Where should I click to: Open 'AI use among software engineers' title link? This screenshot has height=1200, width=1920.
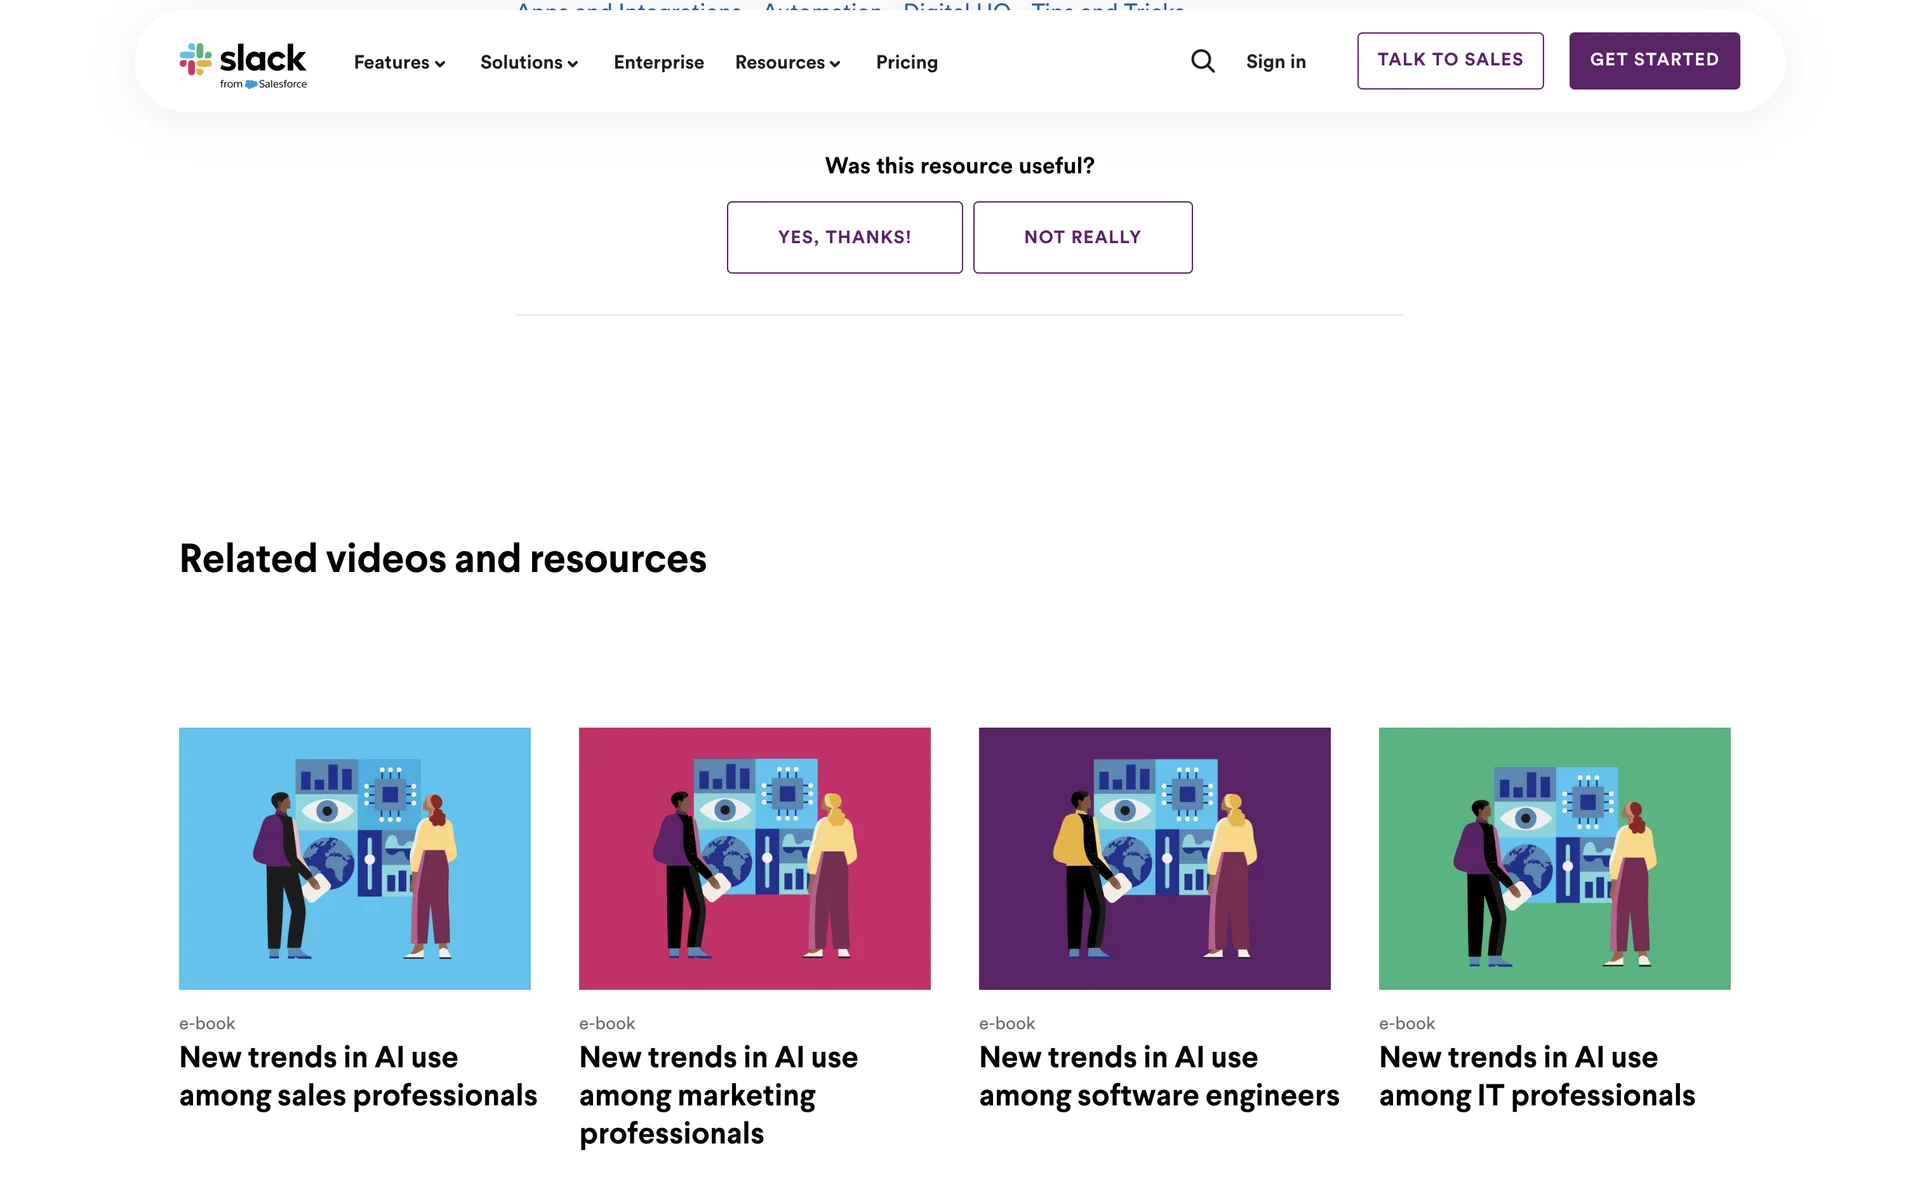click(1158, 1076)
